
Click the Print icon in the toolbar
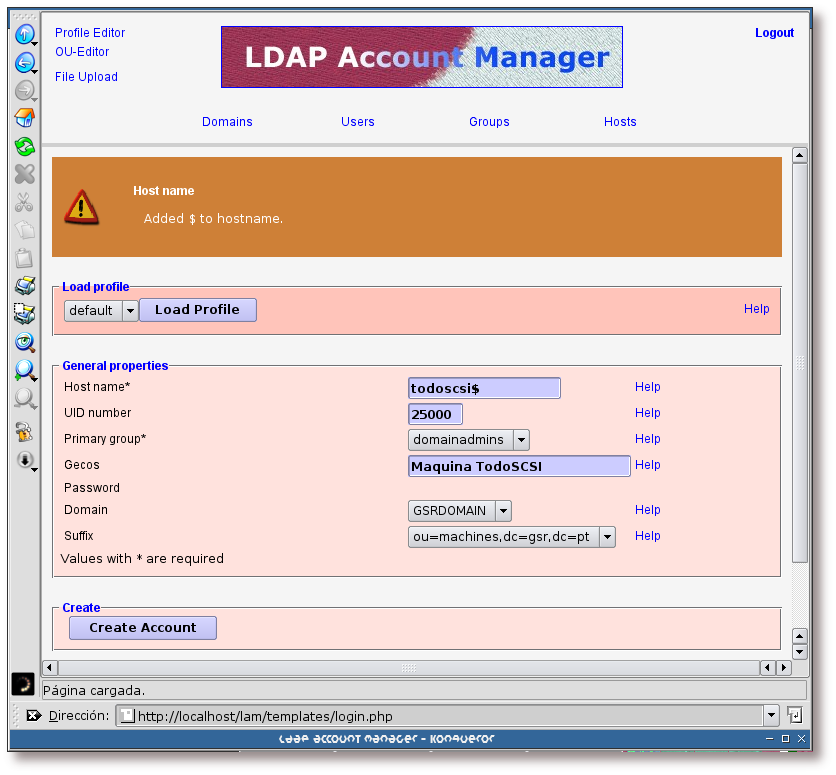coord(24,286)
